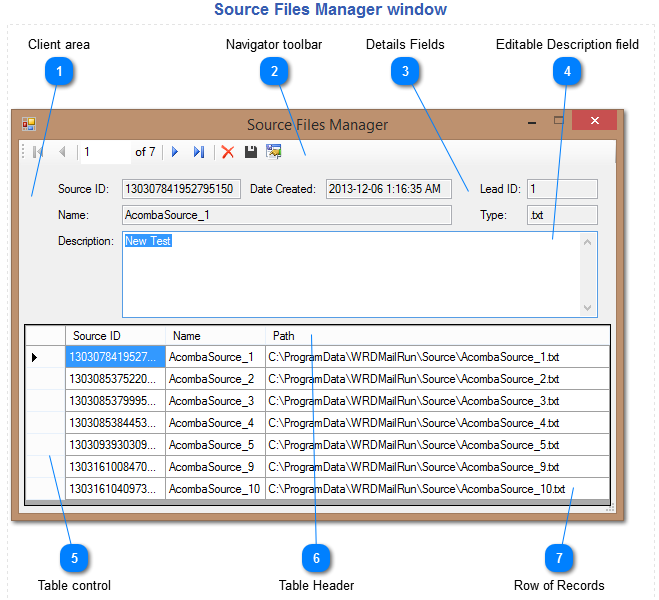Close the Source Files Manager window
Image resolution: width=659 pixels, height=600 pixels.
click(x=595, y=121)
